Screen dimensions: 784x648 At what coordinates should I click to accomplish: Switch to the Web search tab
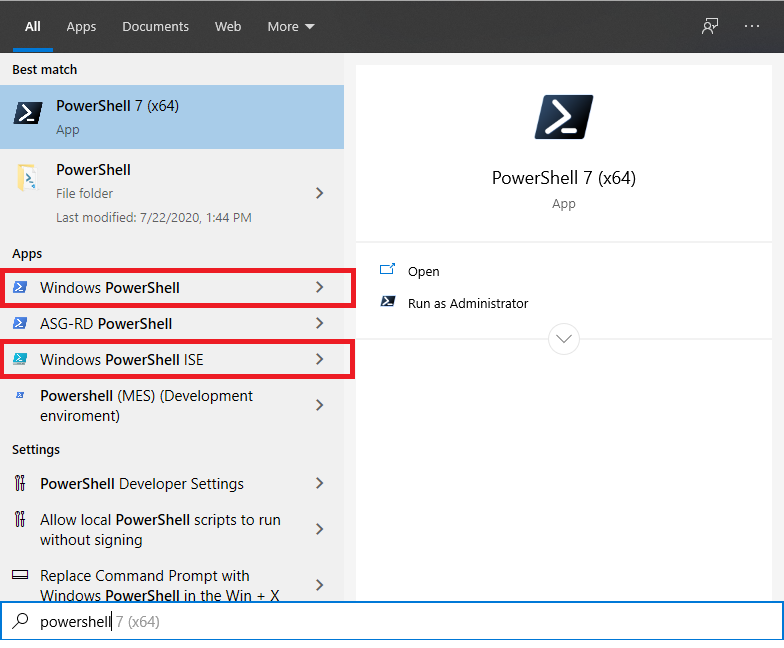(x=228, y=26)
